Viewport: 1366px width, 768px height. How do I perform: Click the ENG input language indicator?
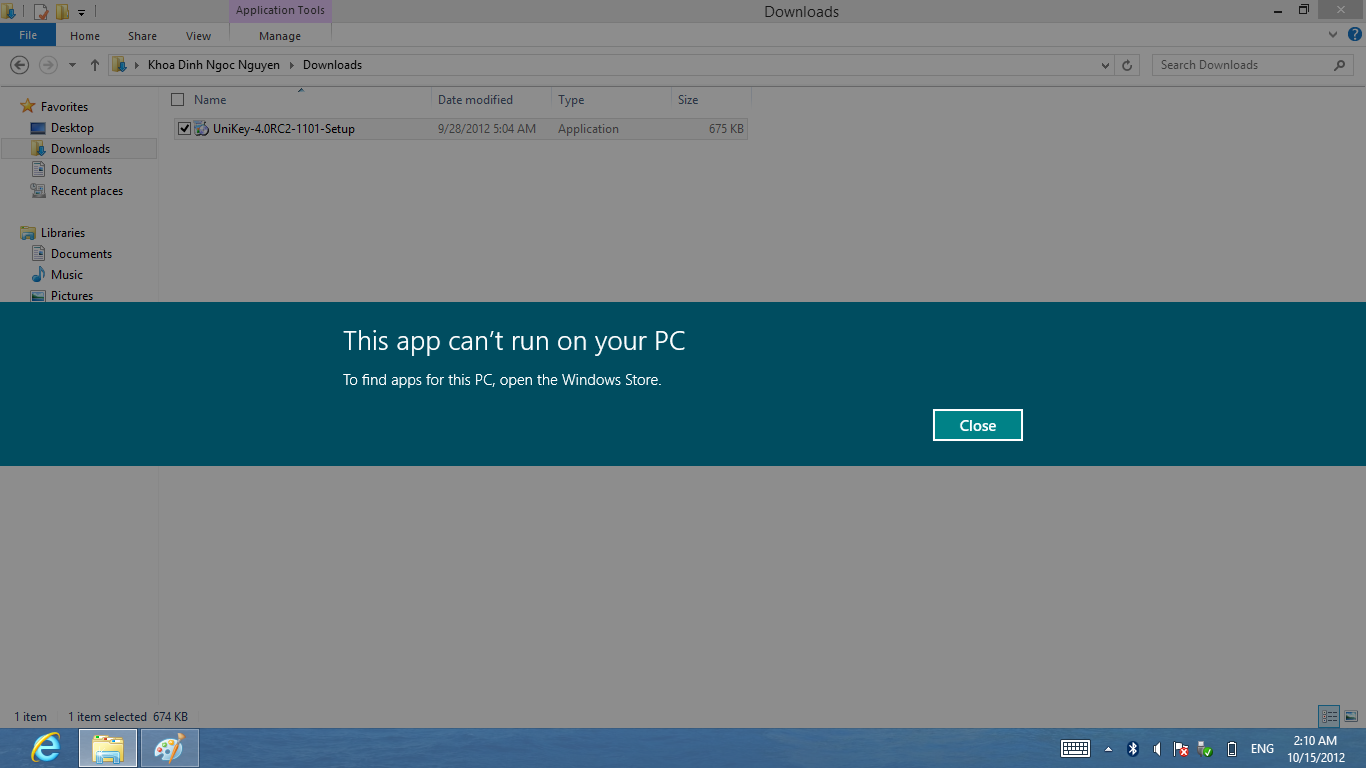tap(1262, 748)
